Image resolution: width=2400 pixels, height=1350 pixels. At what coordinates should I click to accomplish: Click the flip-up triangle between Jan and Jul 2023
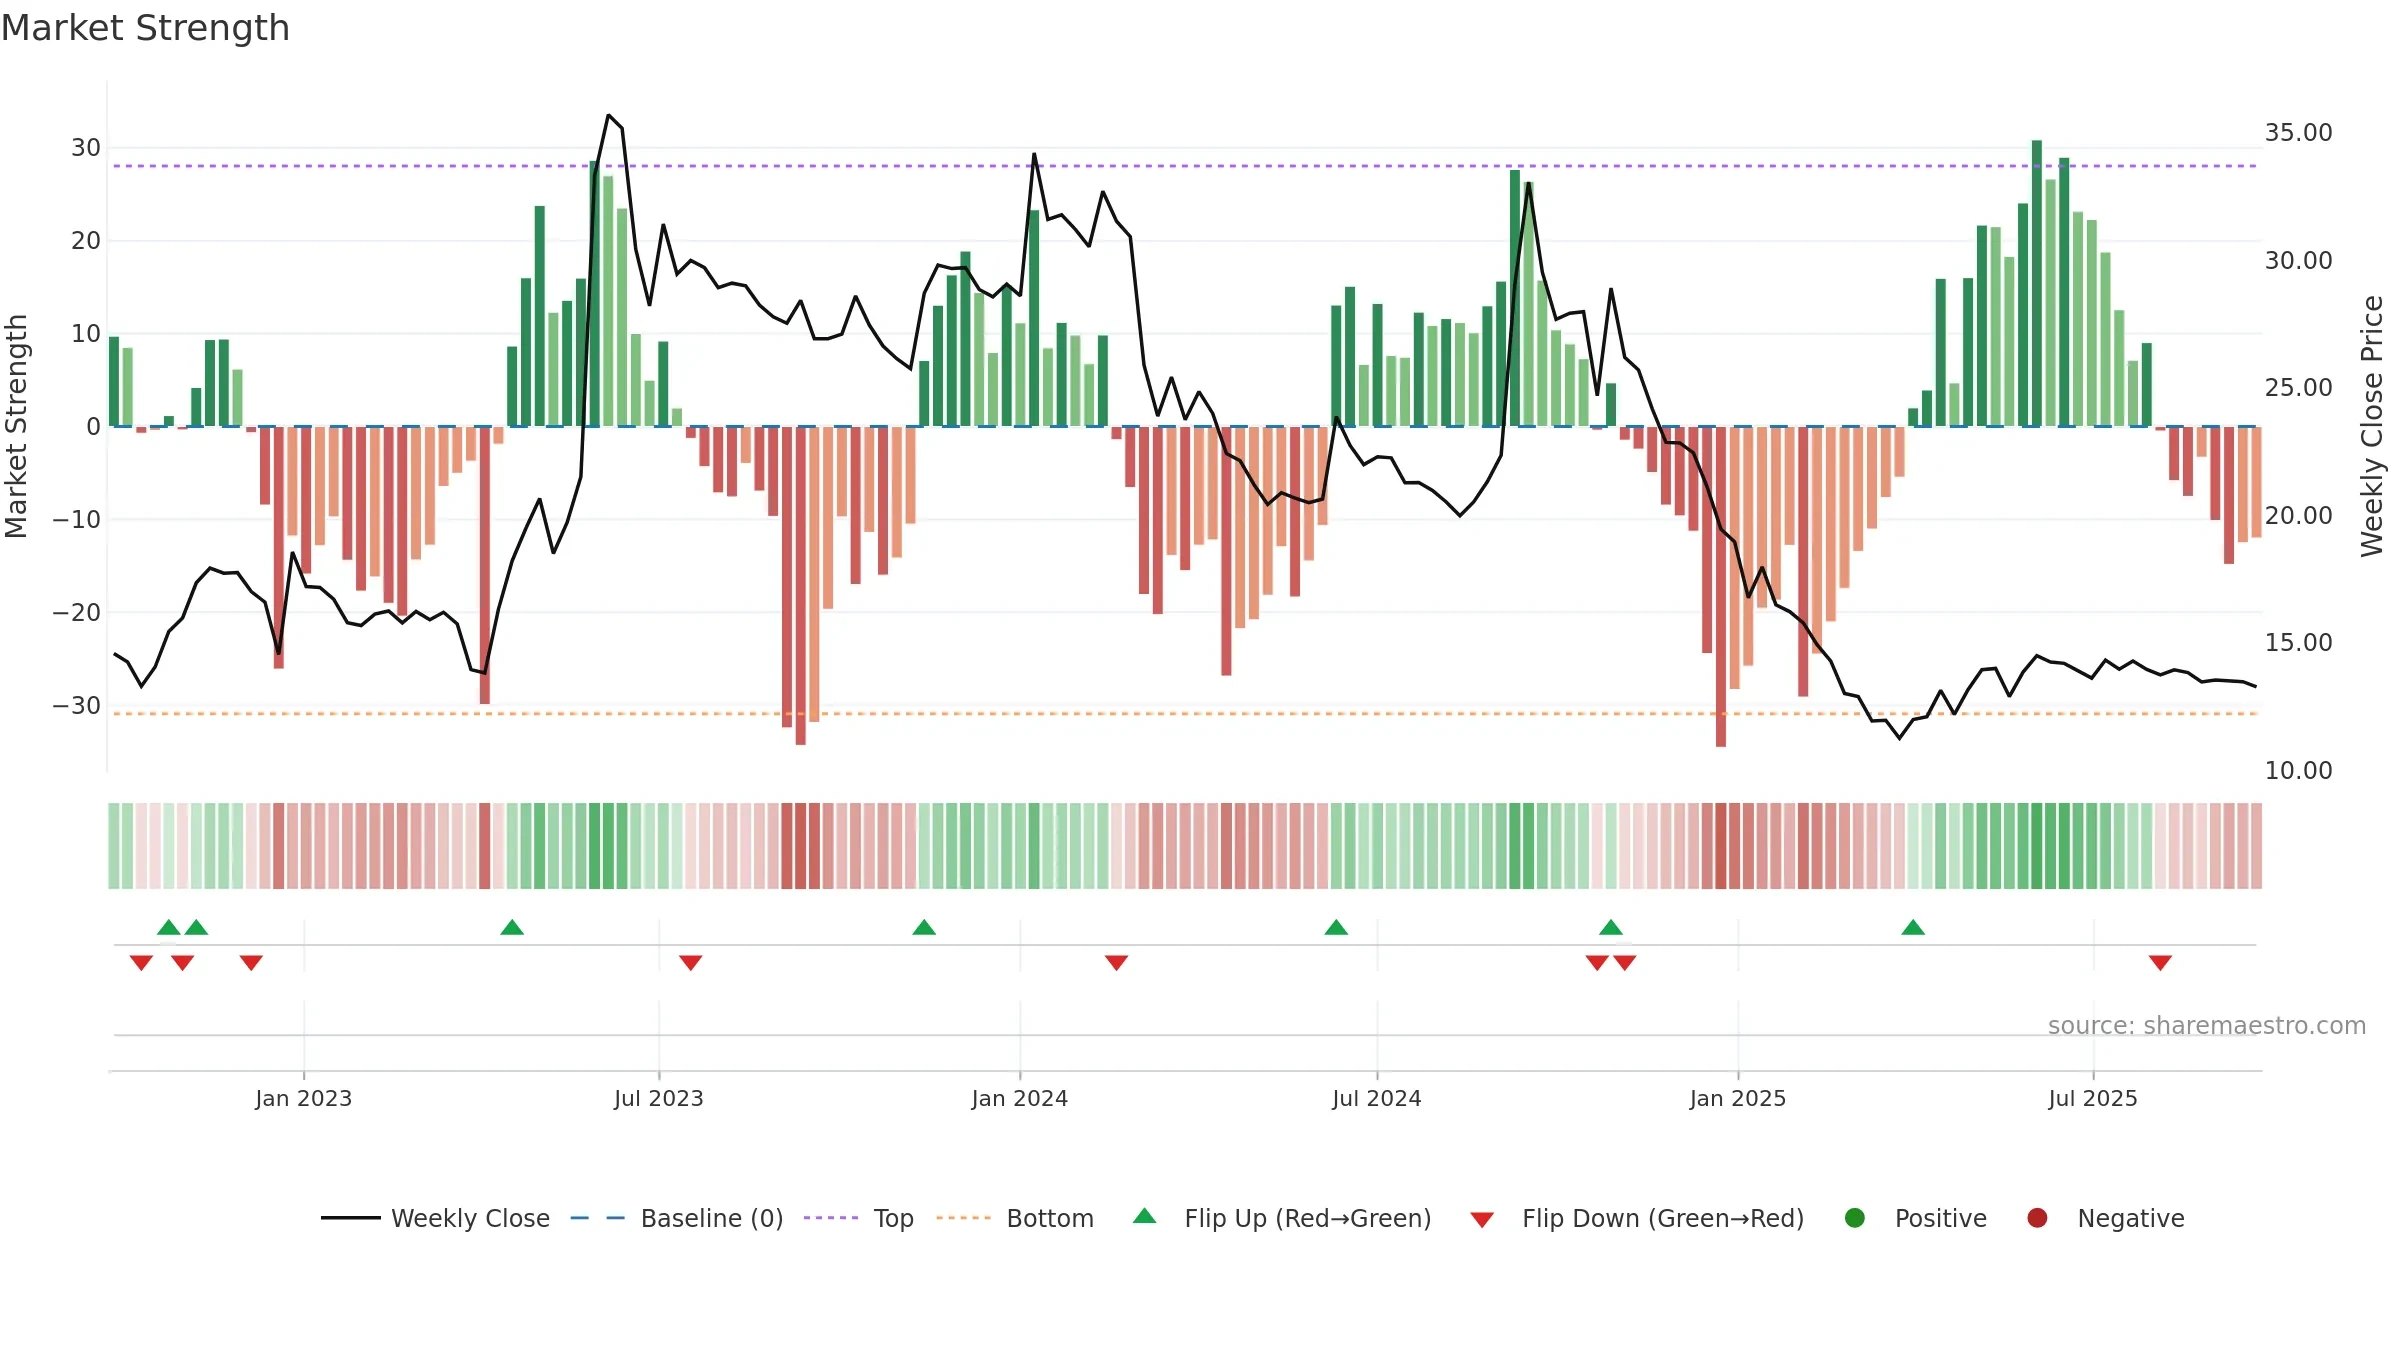(x=512, y=927)
